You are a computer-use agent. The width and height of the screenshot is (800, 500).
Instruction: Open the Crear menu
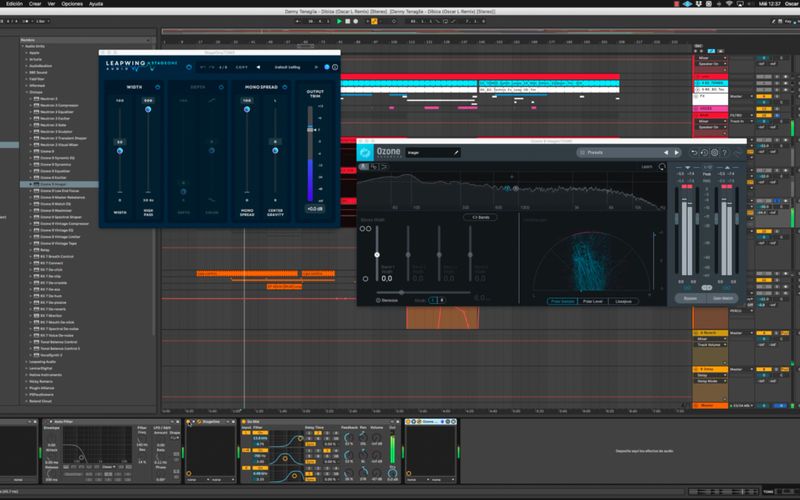pyautogui.click(x=35, y=4)
